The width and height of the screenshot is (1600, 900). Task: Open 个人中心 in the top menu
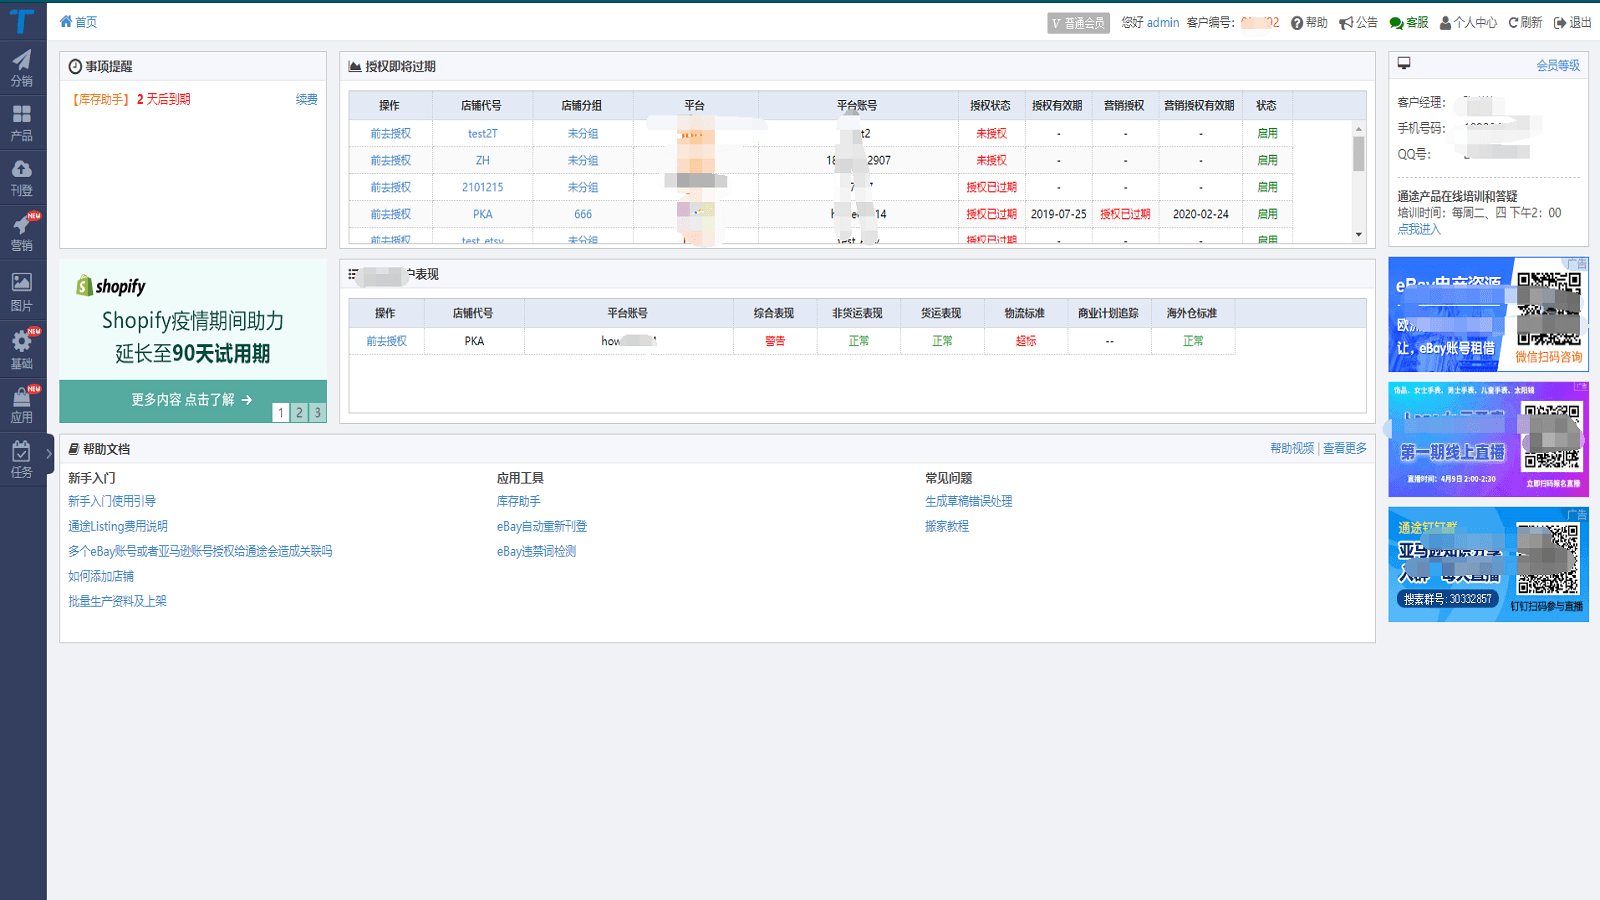[1468, 22]
